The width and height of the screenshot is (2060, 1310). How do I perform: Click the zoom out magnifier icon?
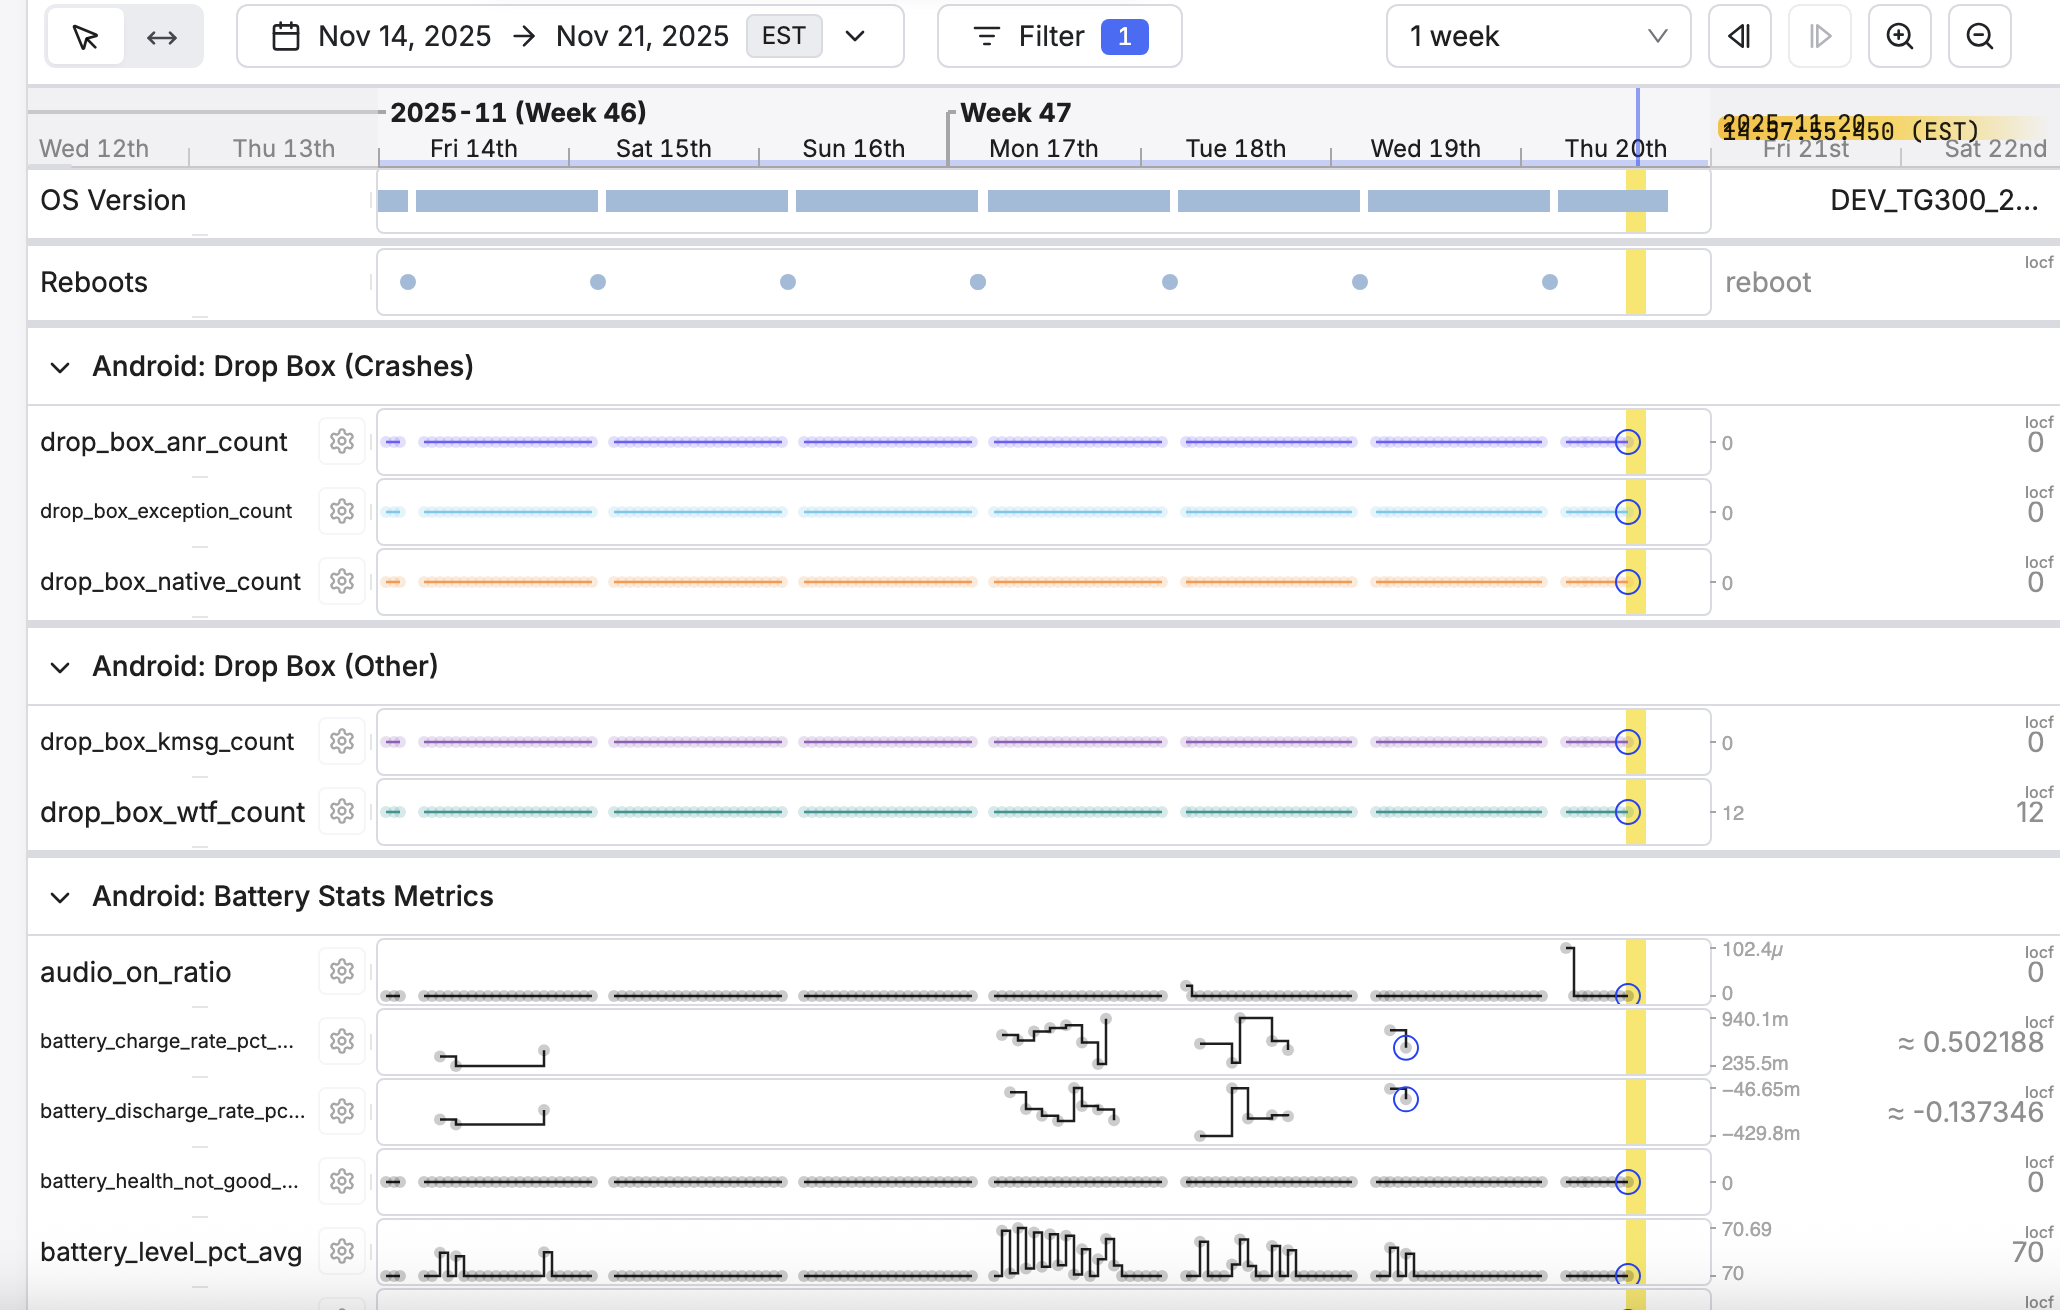click(x=1979, y=37)
